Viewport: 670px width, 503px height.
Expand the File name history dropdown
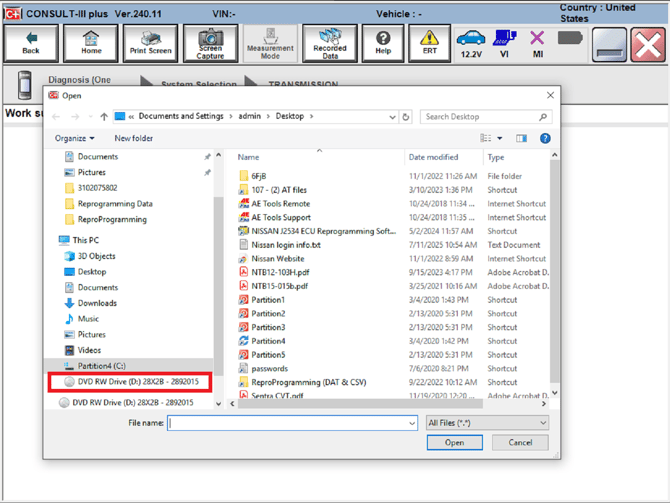412,423
